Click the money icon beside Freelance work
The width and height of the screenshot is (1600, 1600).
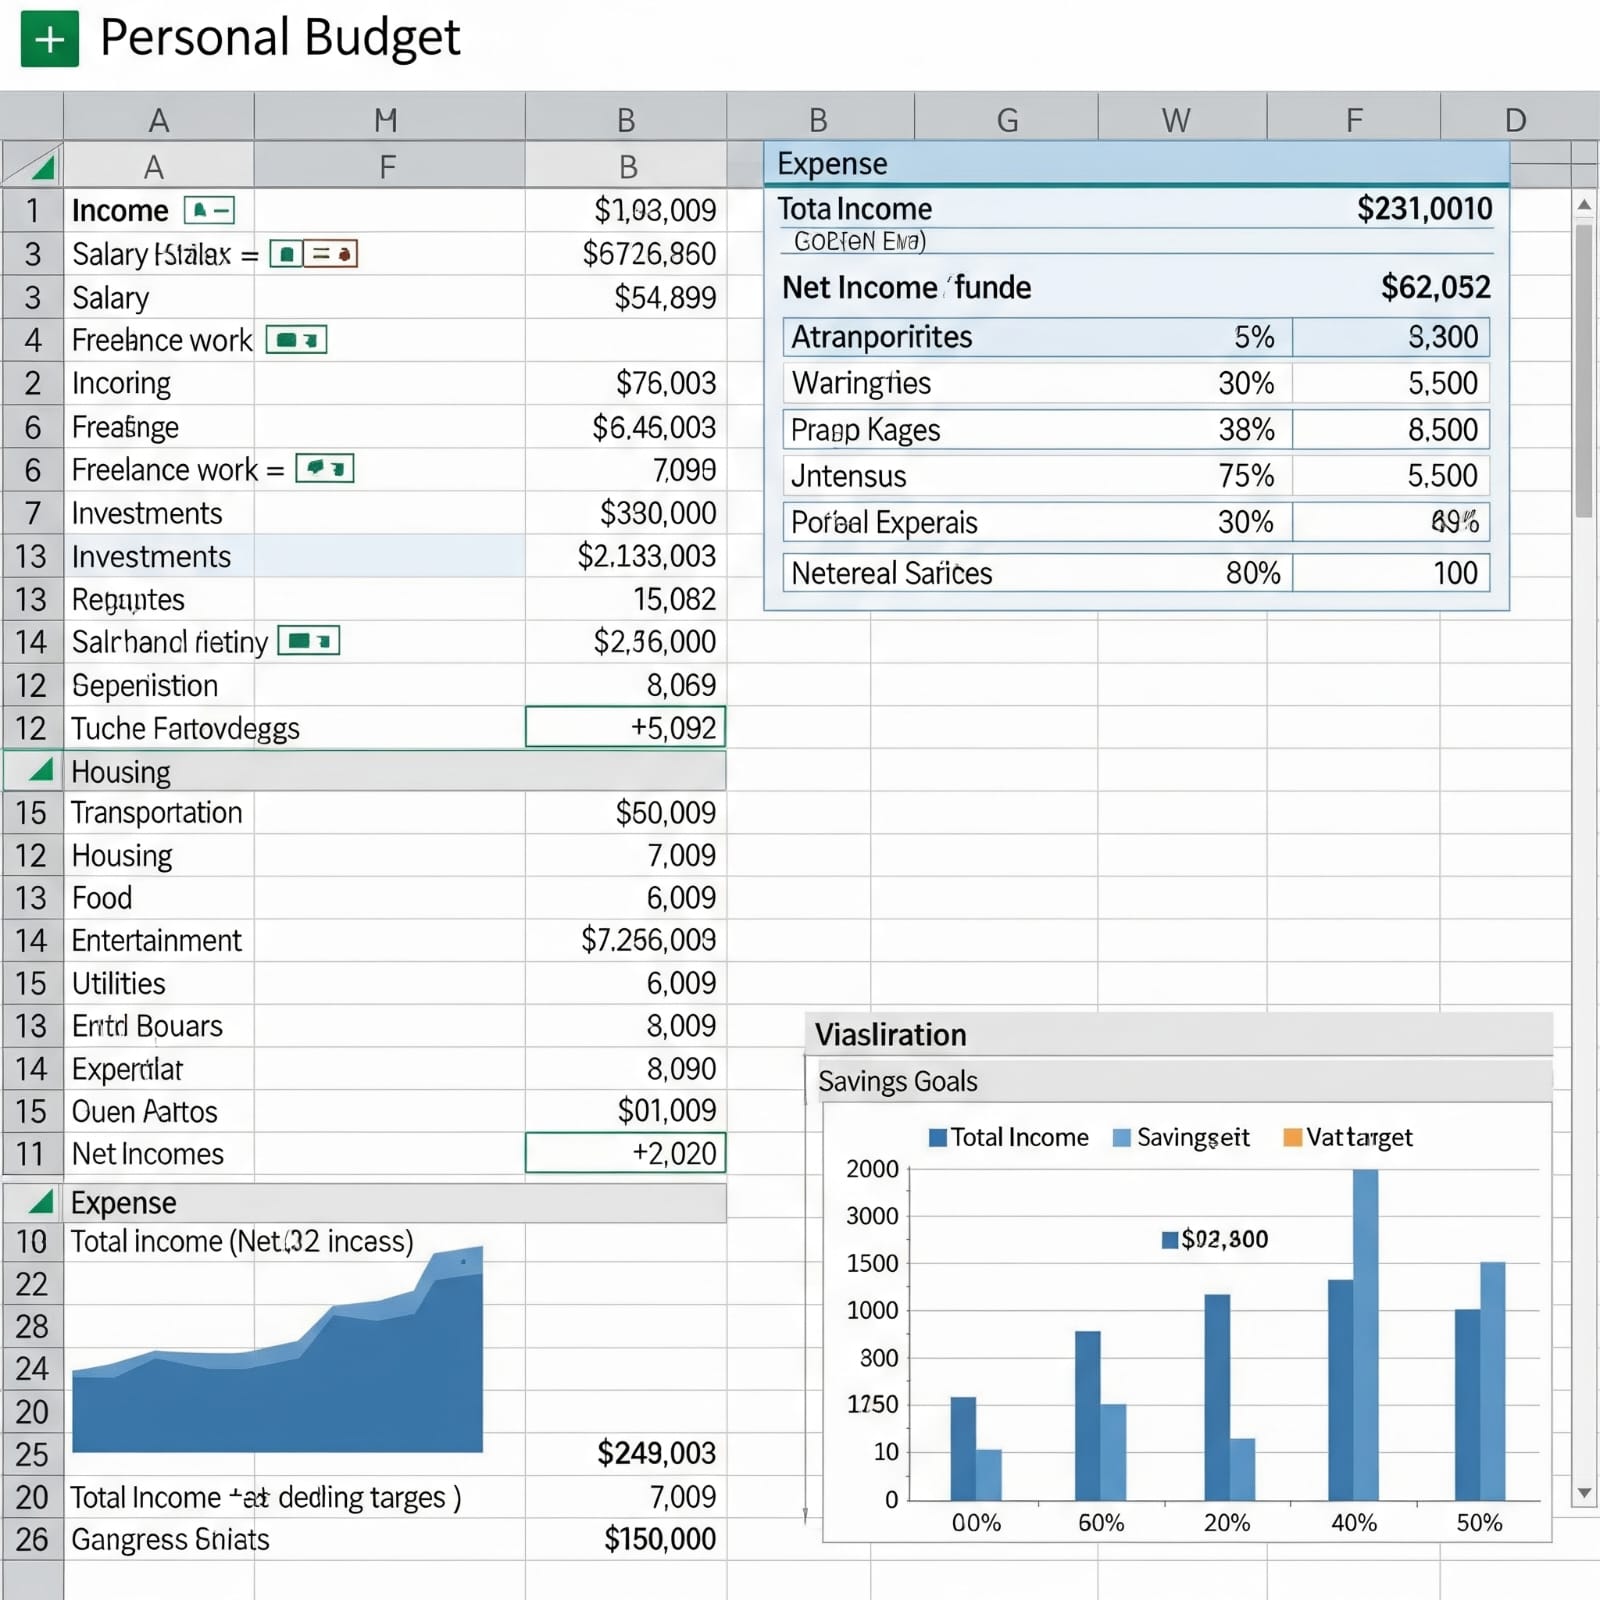click(296, 340)
